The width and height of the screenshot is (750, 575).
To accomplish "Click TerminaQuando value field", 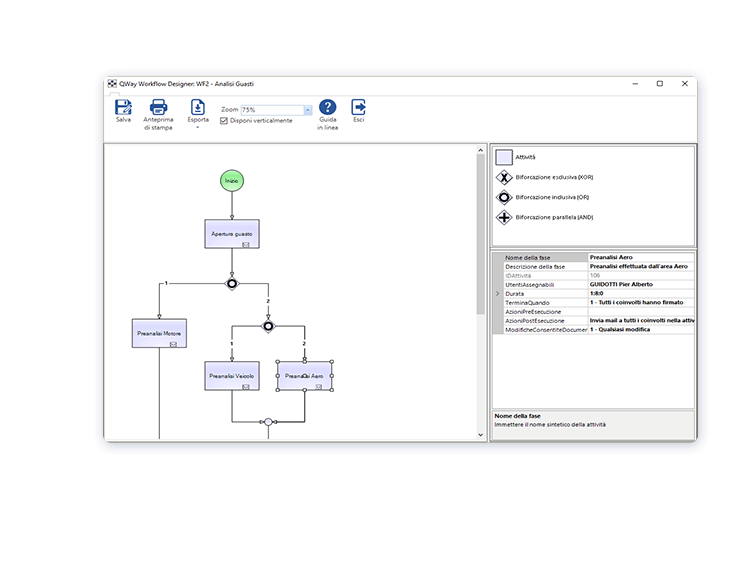I will coord(641,303).
